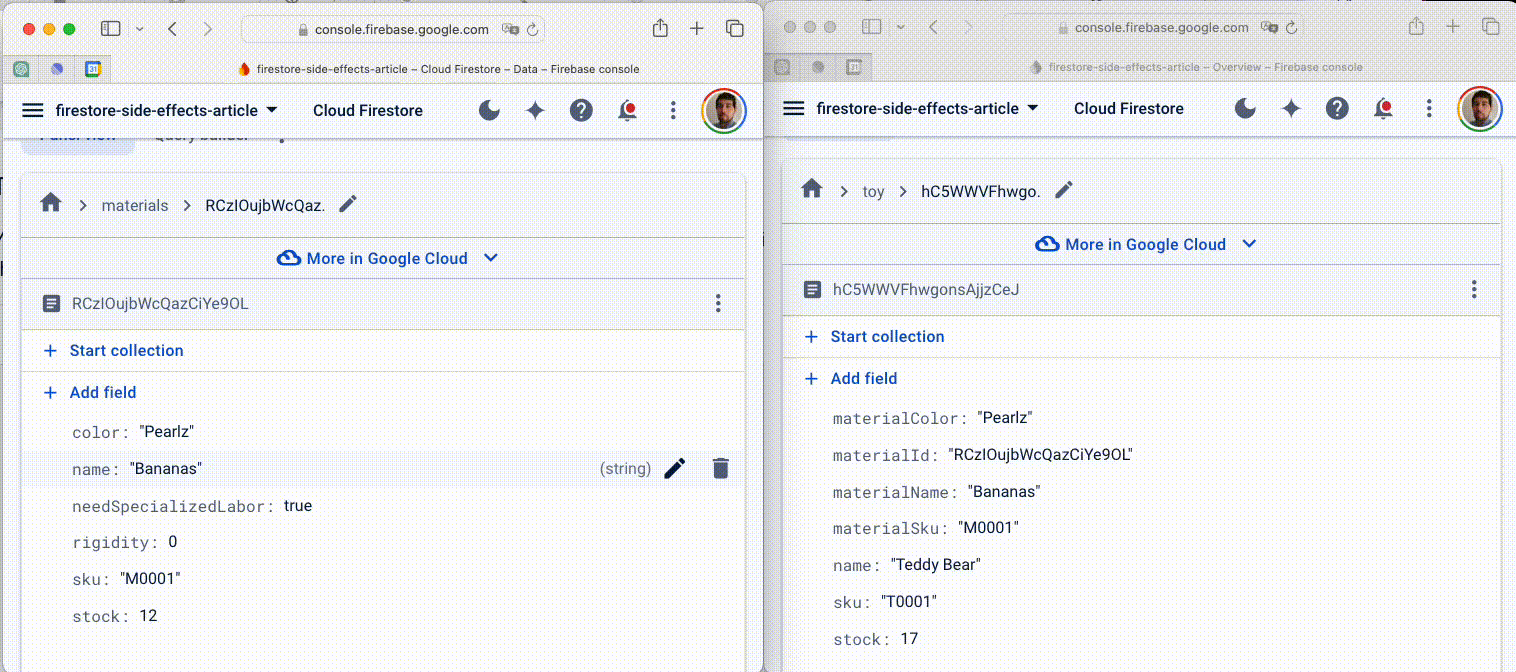Click toy breadcrumb in right window
Viewport: 1516px width, 672px height.
point(874,192)
